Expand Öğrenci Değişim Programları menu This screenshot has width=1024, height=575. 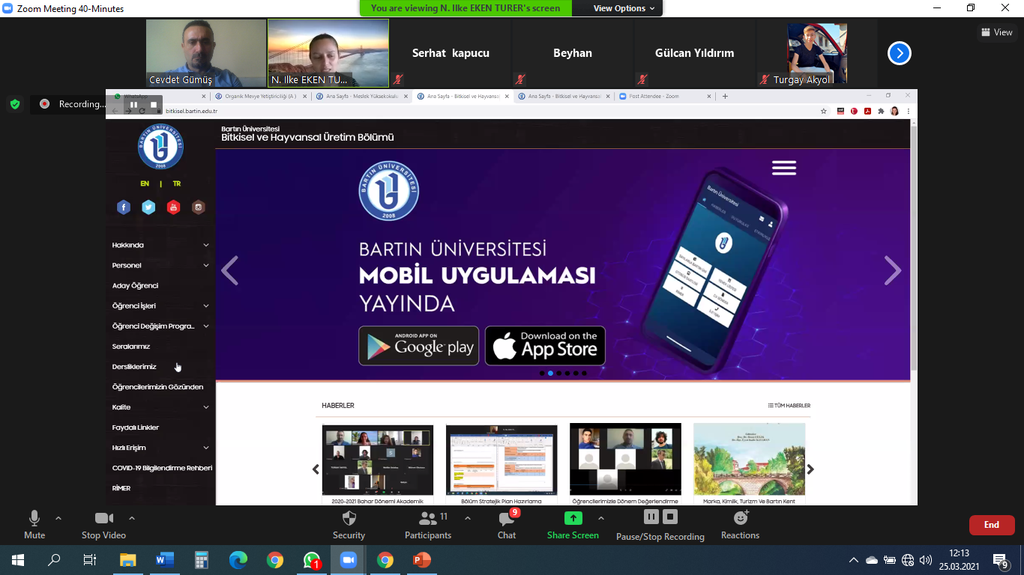(161, 326)
